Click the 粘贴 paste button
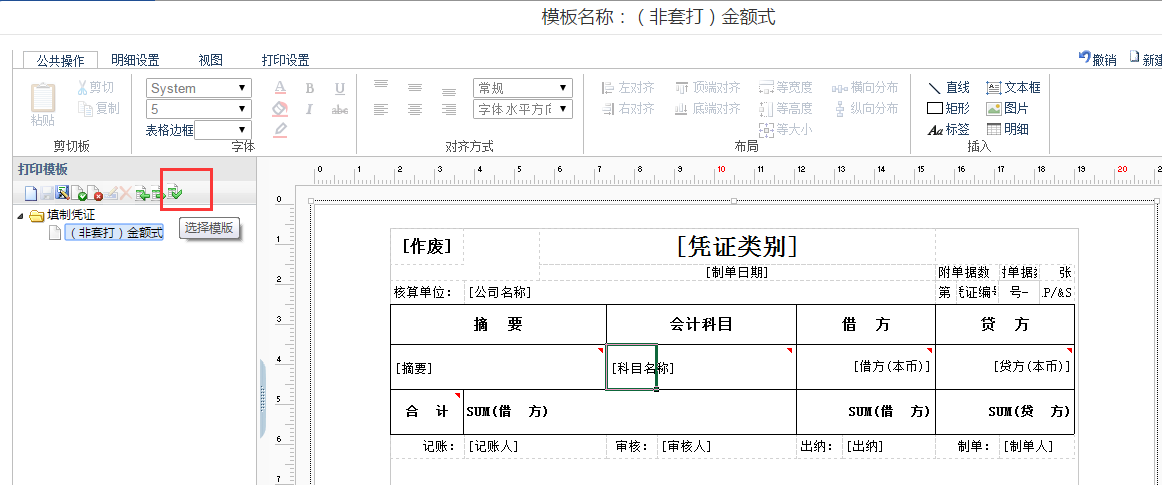1162x485 pixels. tap(42, 105)
